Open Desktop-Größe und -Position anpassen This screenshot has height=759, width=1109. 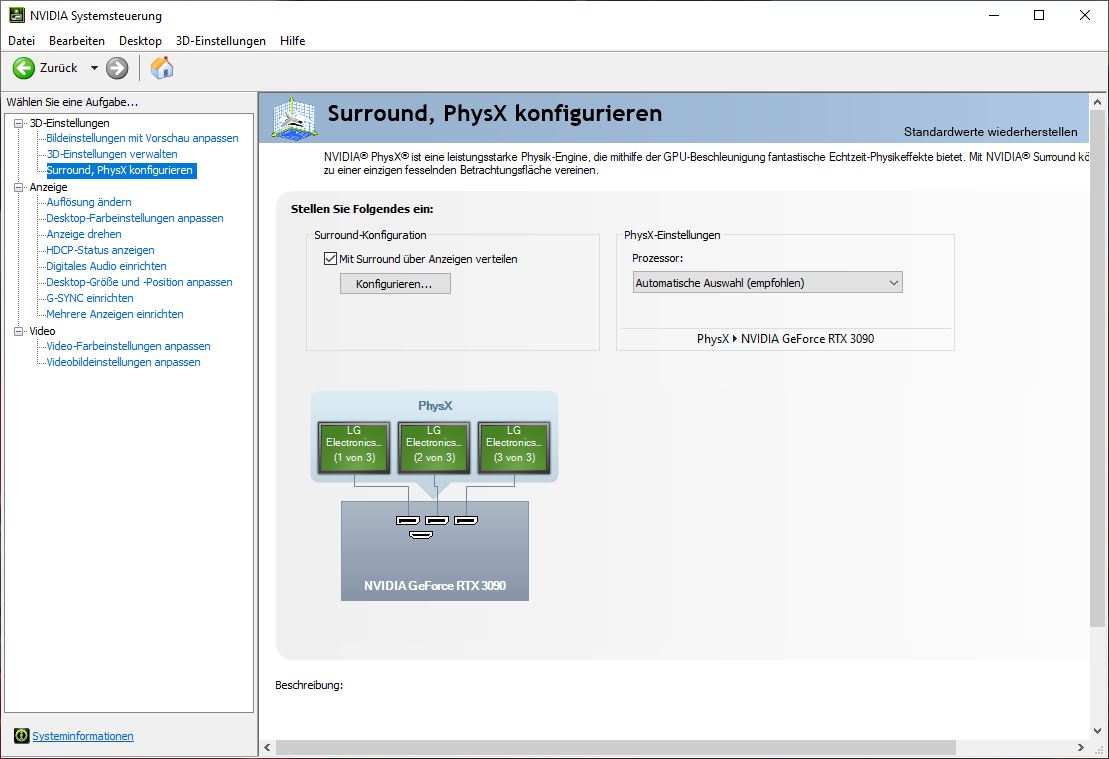click(139, 282)
